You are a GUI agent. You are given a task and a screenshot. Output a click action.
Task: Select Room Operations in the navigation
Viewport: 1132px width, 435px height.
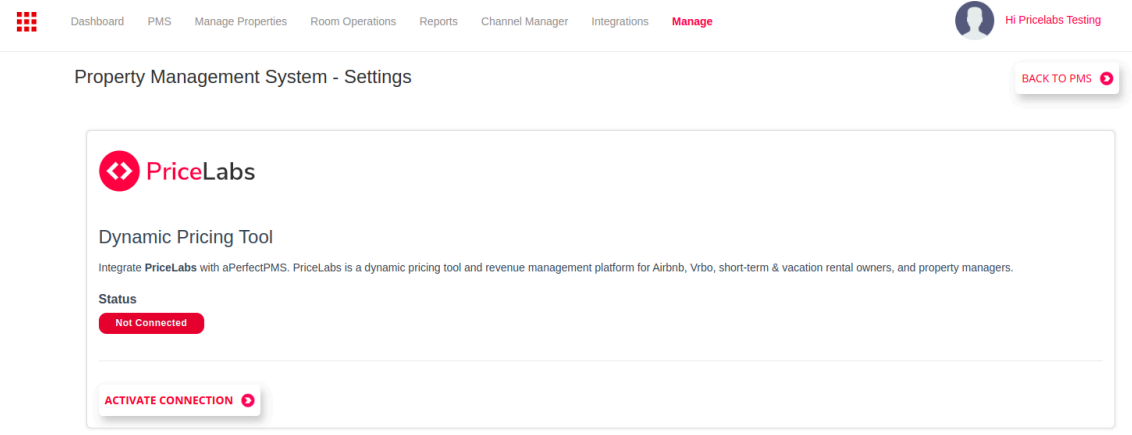(353, 22)
